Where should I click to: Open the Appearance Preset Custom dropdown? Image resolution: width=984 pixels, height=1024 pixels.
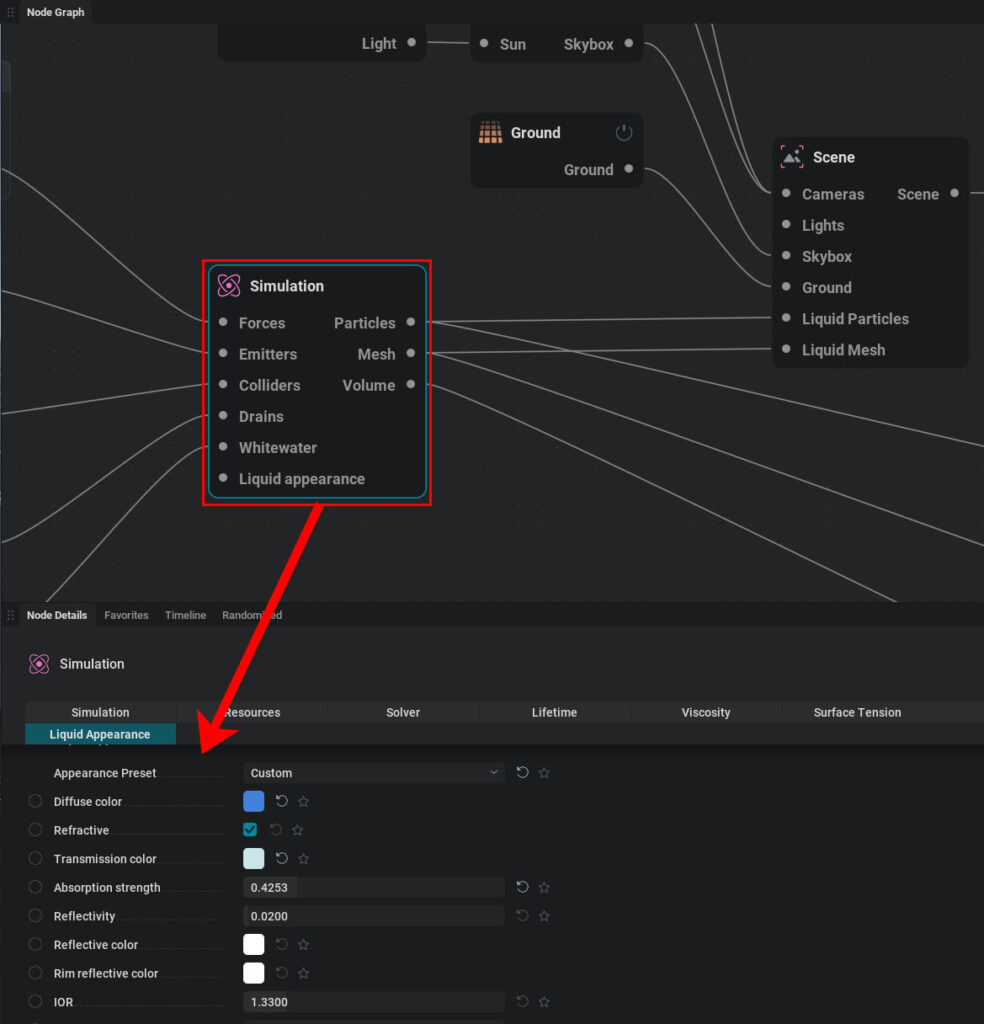pos(374,773)
